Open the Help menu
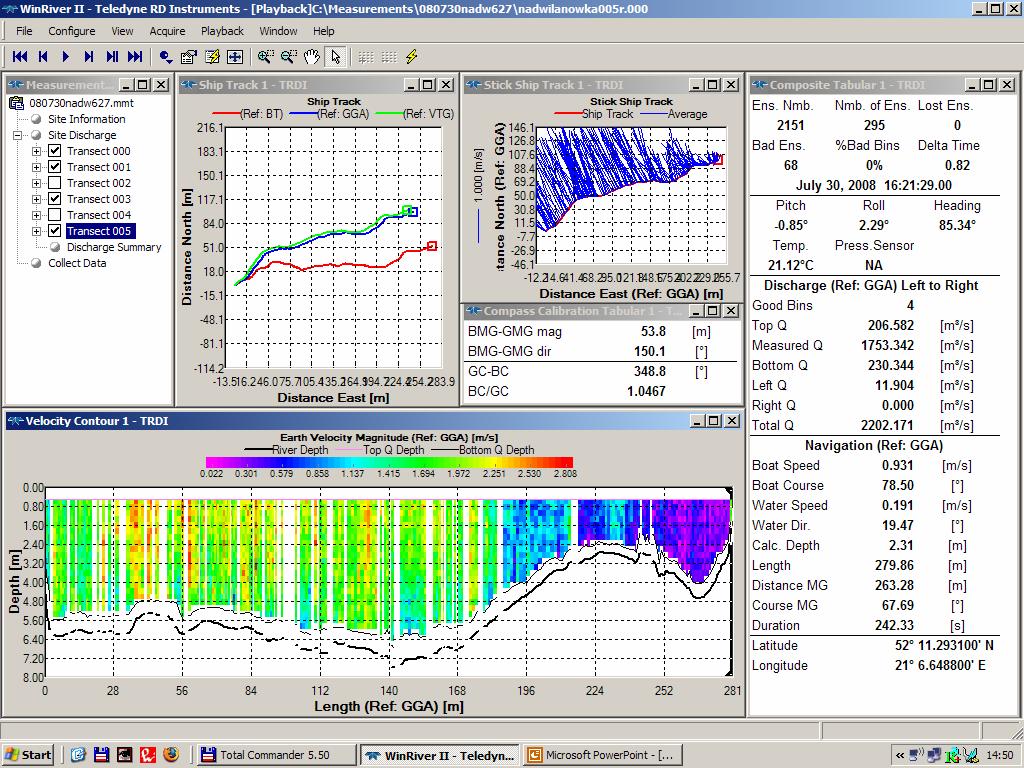Screen dimensions: 1024x768 pyautogui.click(x=323, y=31)
